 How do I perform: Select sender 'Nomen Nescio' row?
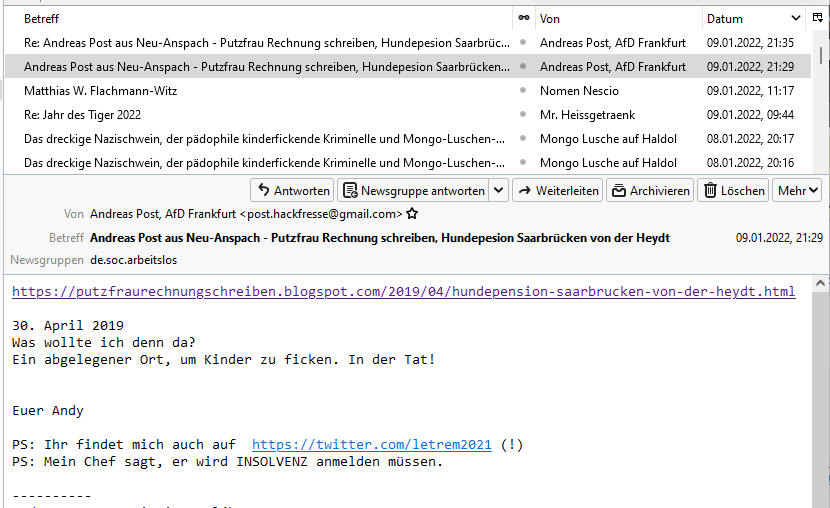[x=579, y=91]
